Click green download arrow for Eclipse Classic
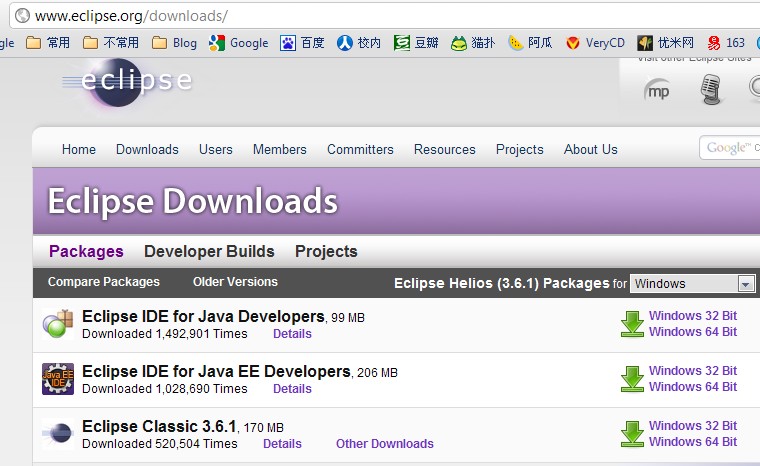The height and width of the screenshot is (466, 760). pyautogui.click(x=632, y=434)
